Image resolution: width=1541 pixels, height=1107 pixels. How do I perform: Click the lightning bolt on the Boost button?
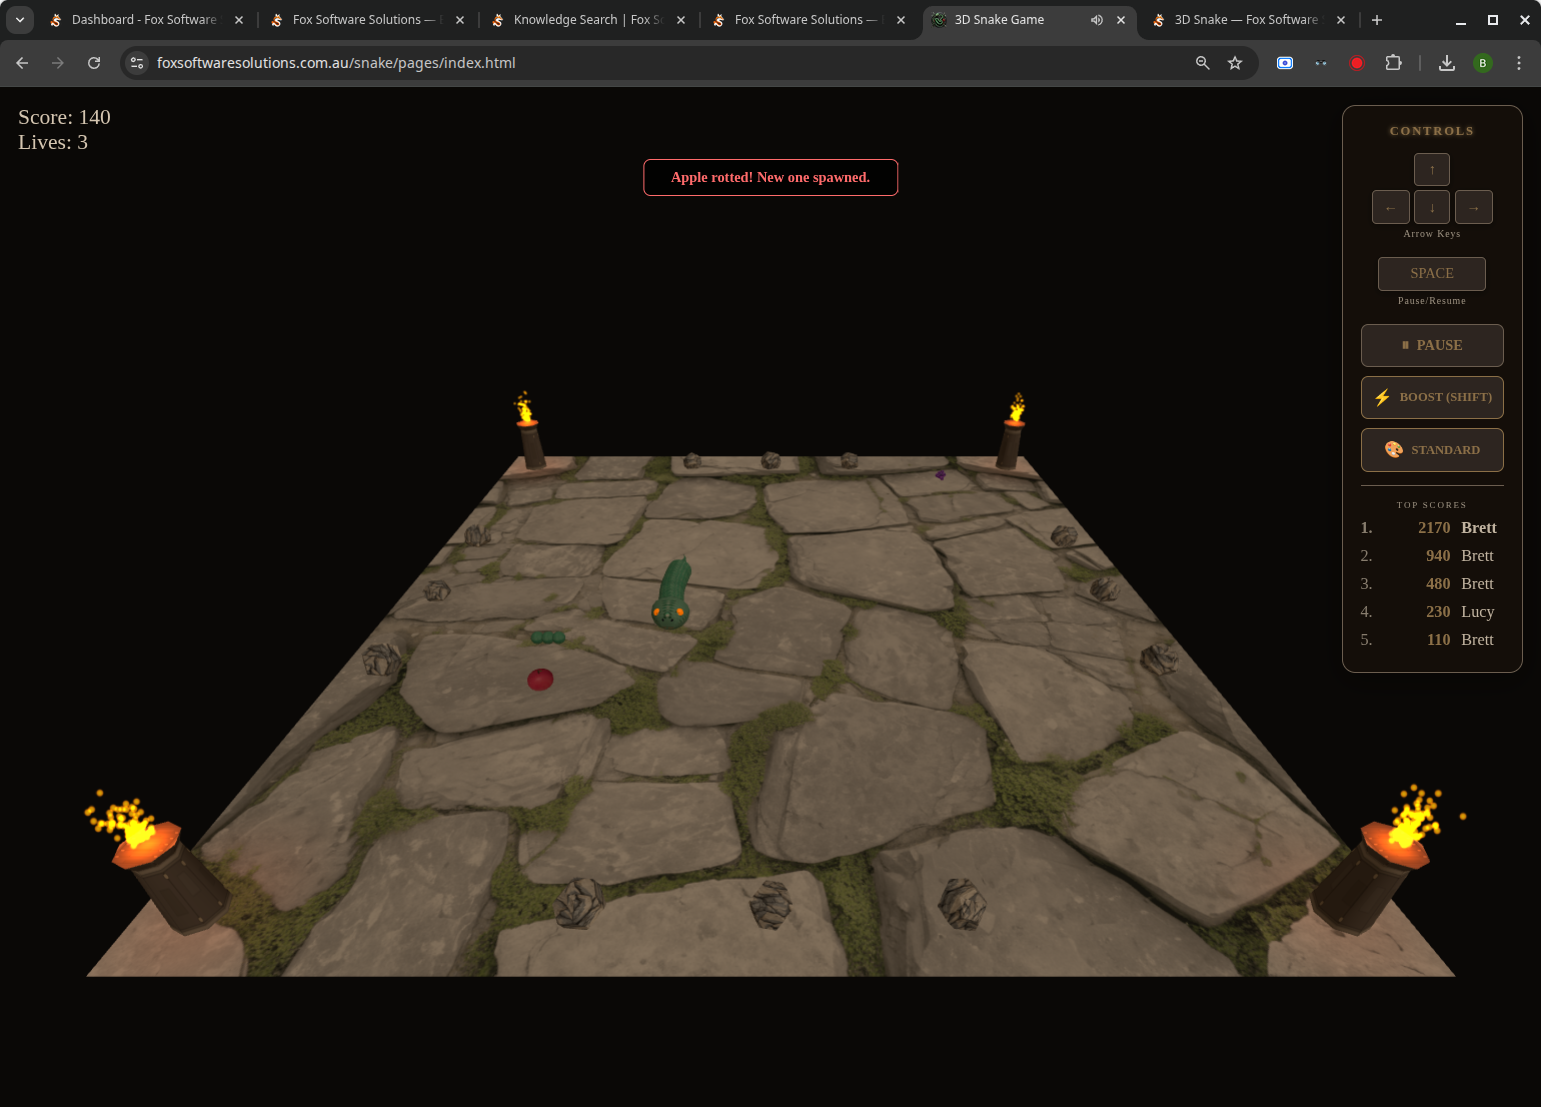[x=1383, y=397]
